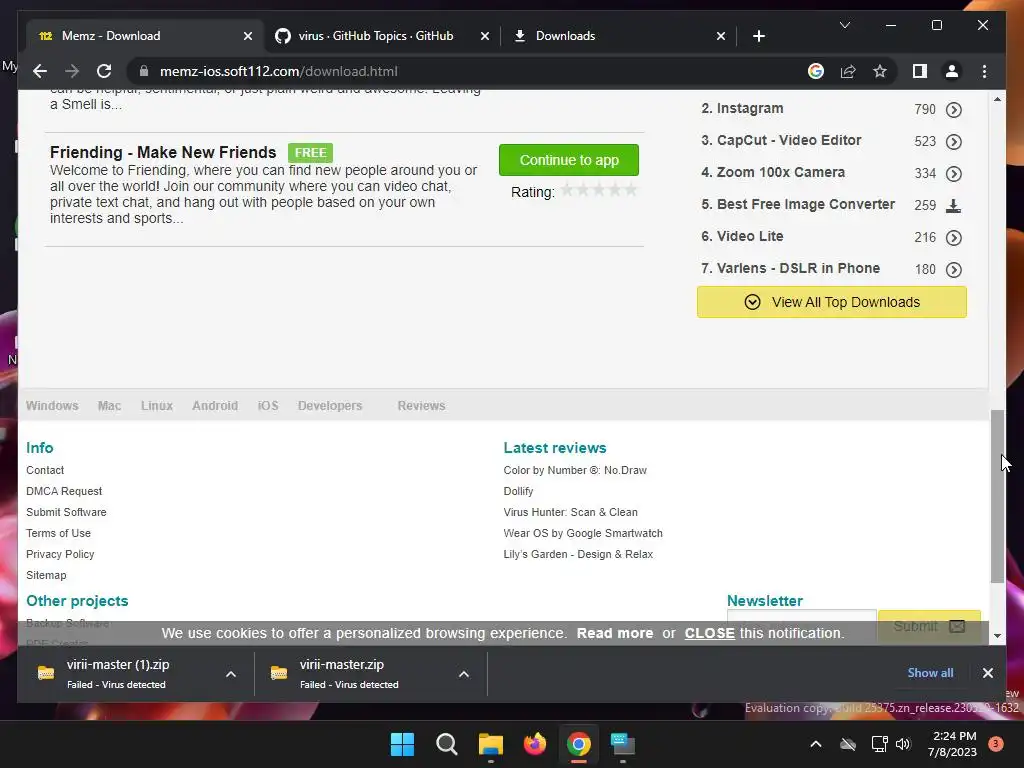Click the page vertical scrollbar thumb

pyautogui.click(x=997, y=496)
